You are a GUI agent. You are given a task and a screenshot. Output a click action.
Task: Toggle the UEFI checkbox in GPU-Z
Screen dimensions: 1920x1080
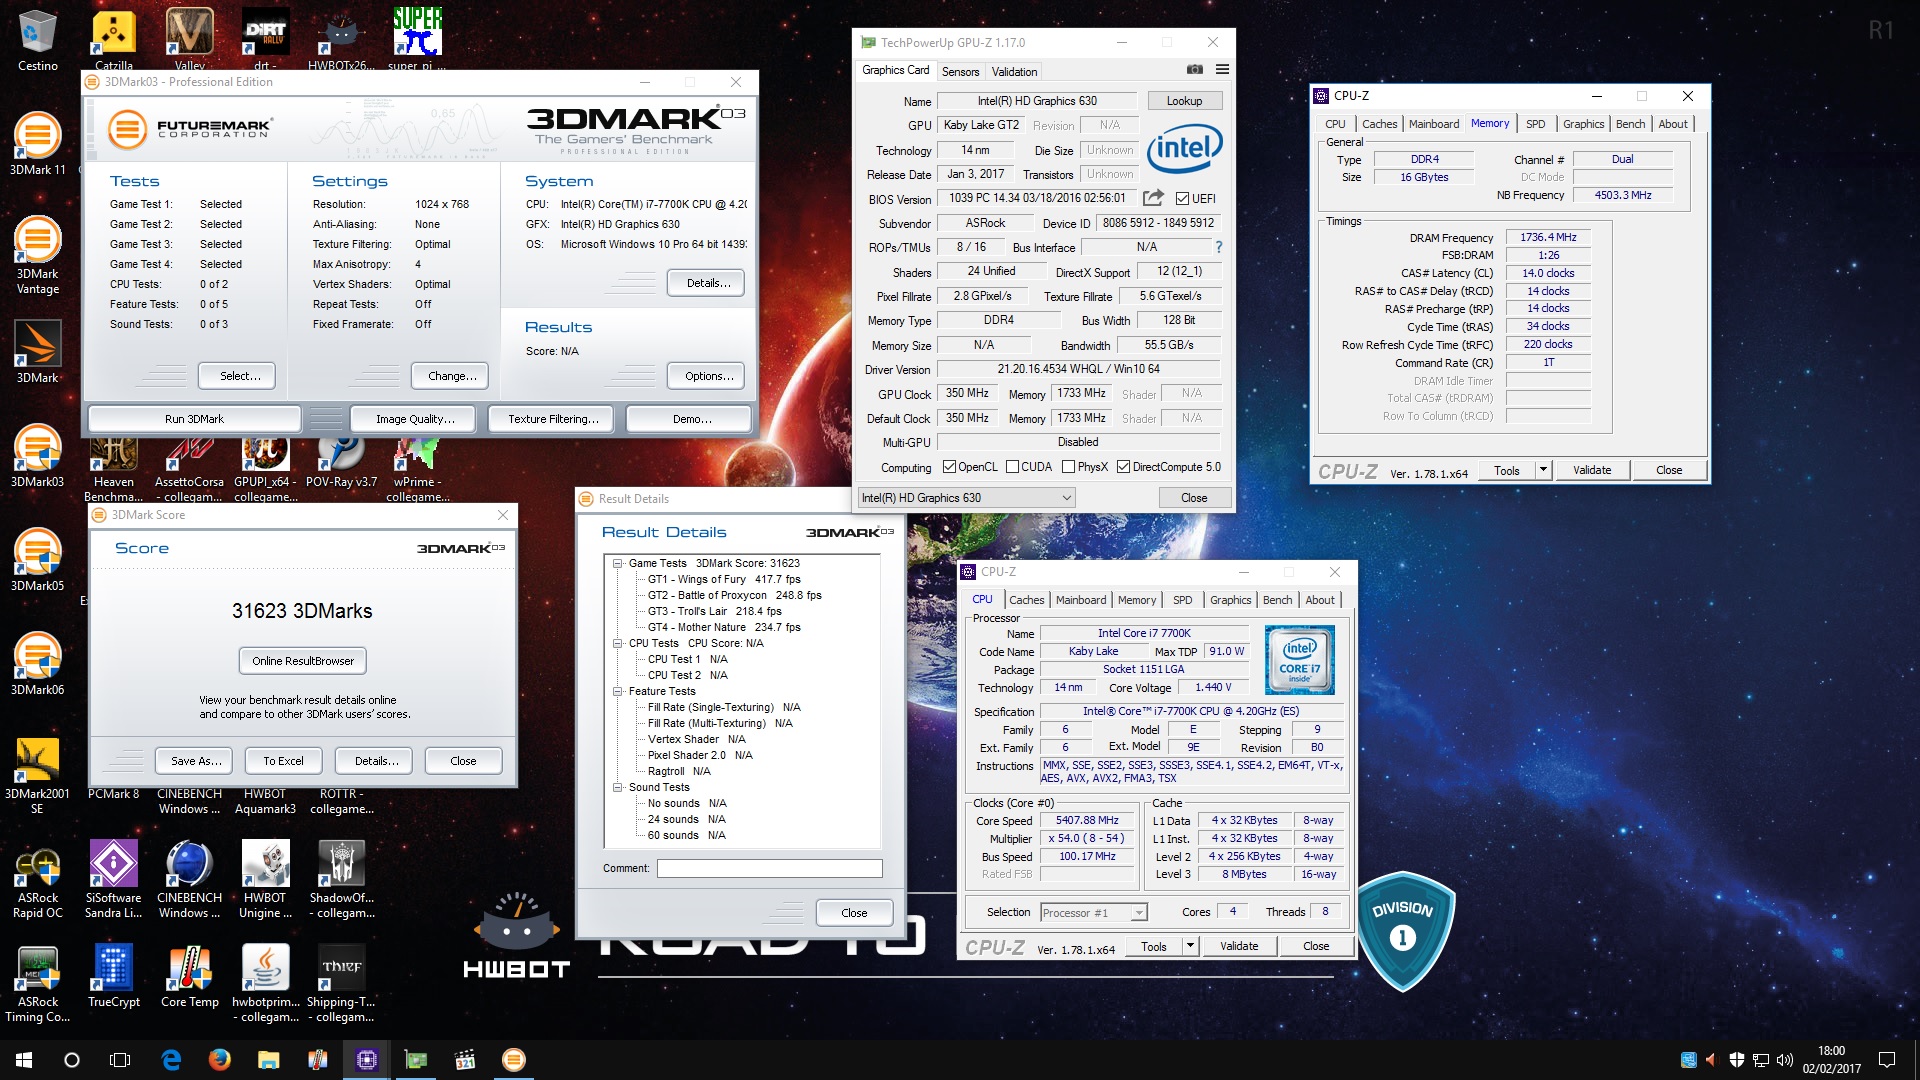point(1182,199)
